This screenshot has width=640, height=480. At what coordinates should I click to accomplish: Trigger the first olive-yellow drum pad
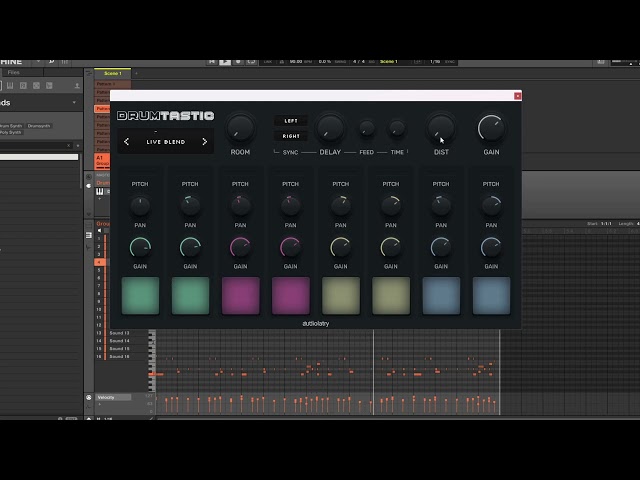[341, 296]
